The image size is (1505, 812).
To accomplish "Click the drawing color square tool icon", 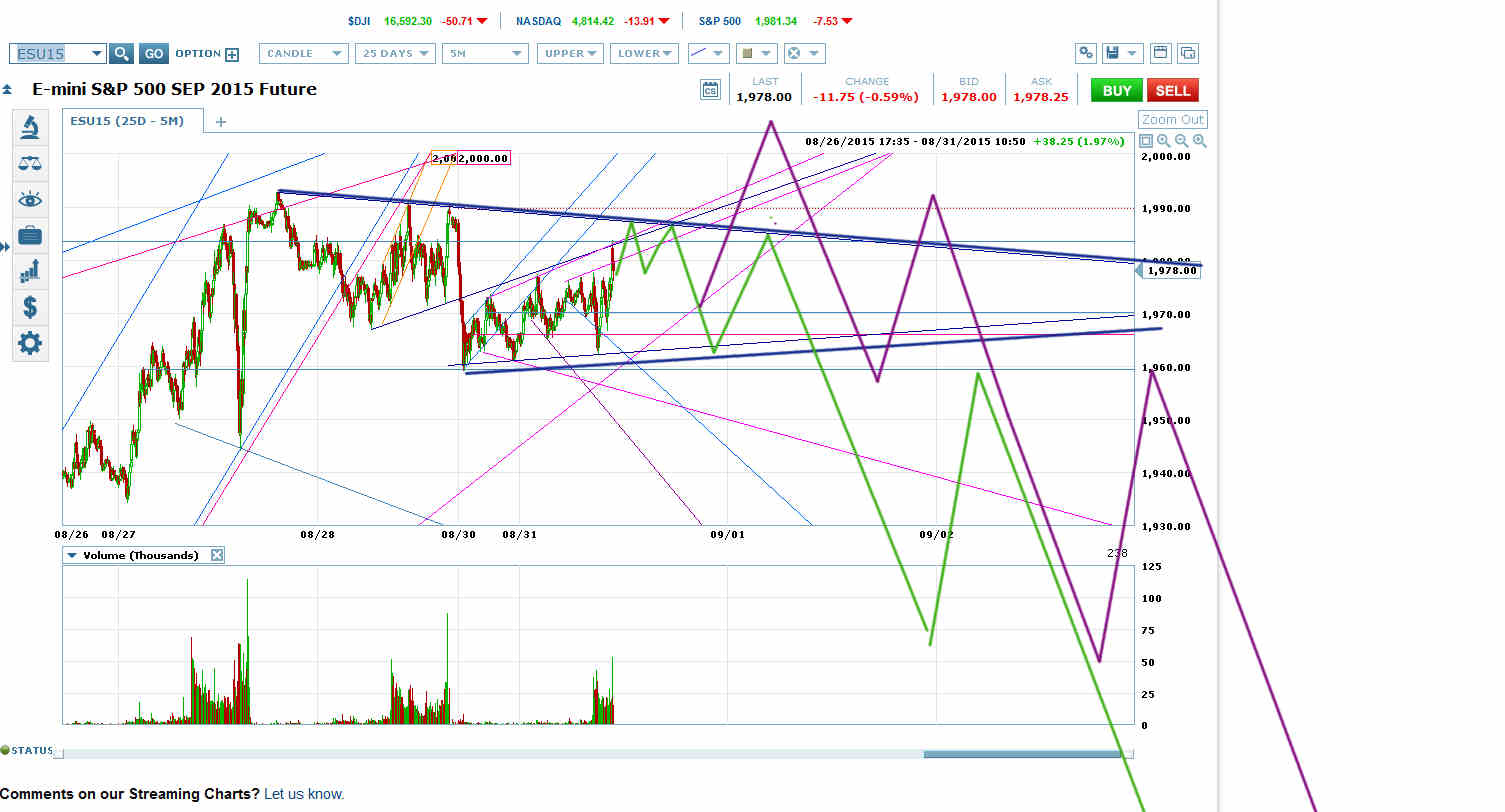I will click(x=746, y=54).
